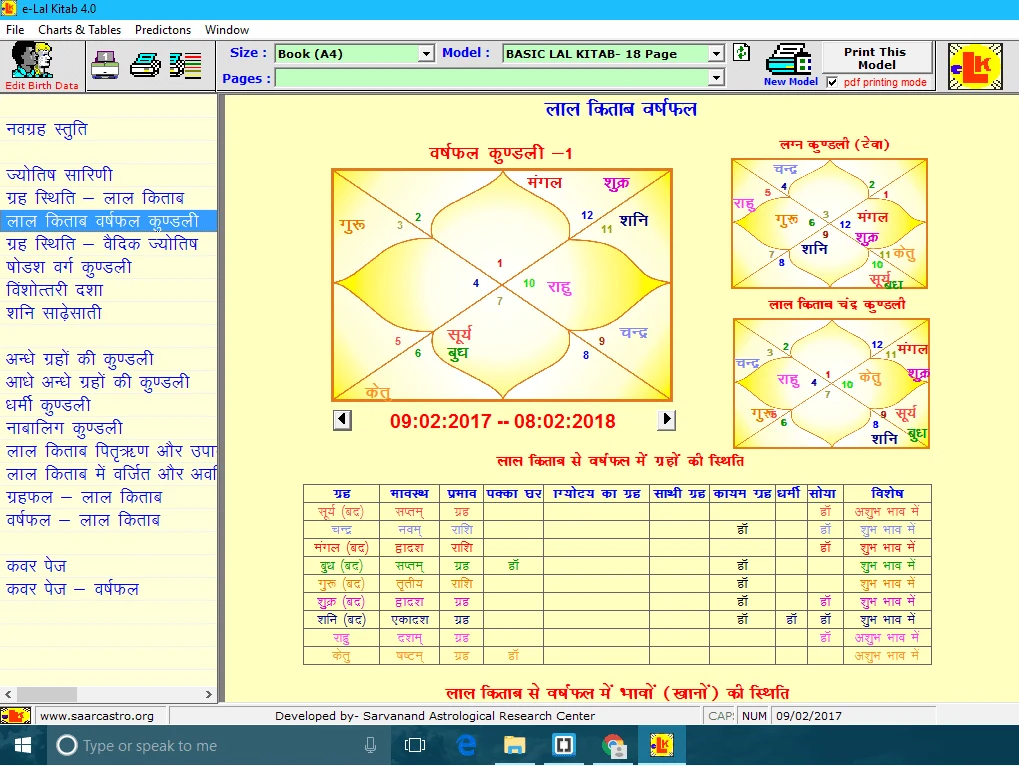This screenshot has width=1019, height=766.
Task: Open the File menu
Action: coord(15,30)
